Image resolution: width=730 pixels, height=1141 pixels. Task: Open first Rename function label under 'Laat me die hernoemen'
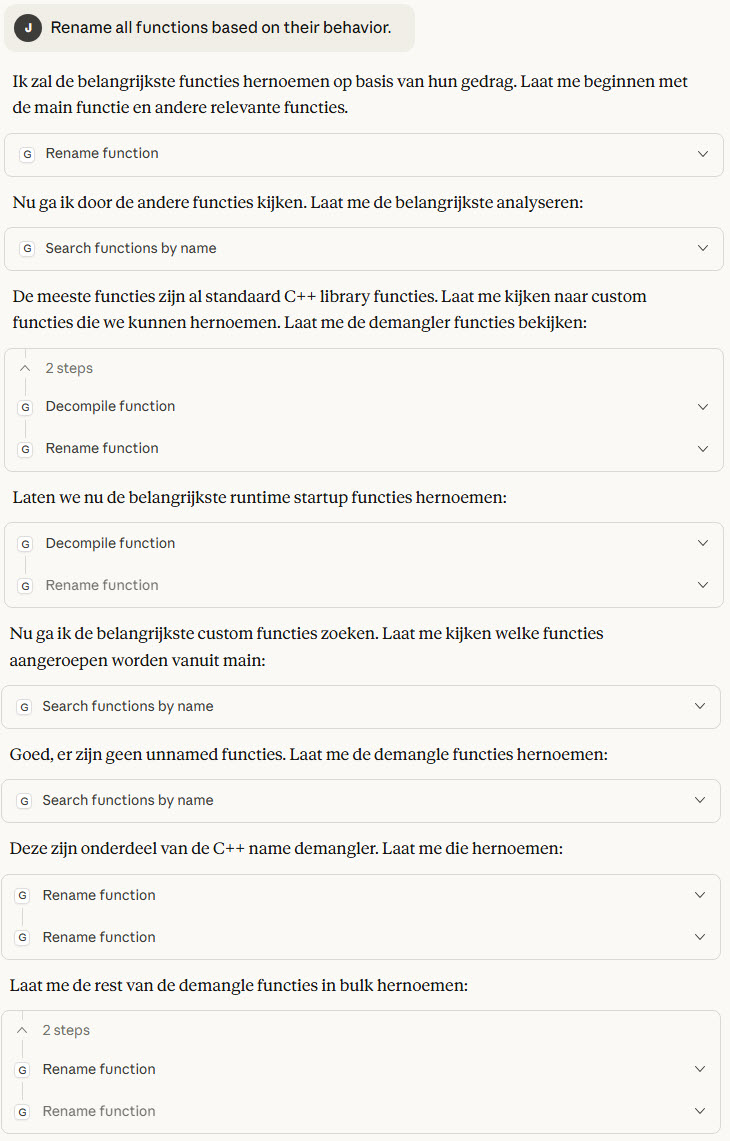click(99, 896)
